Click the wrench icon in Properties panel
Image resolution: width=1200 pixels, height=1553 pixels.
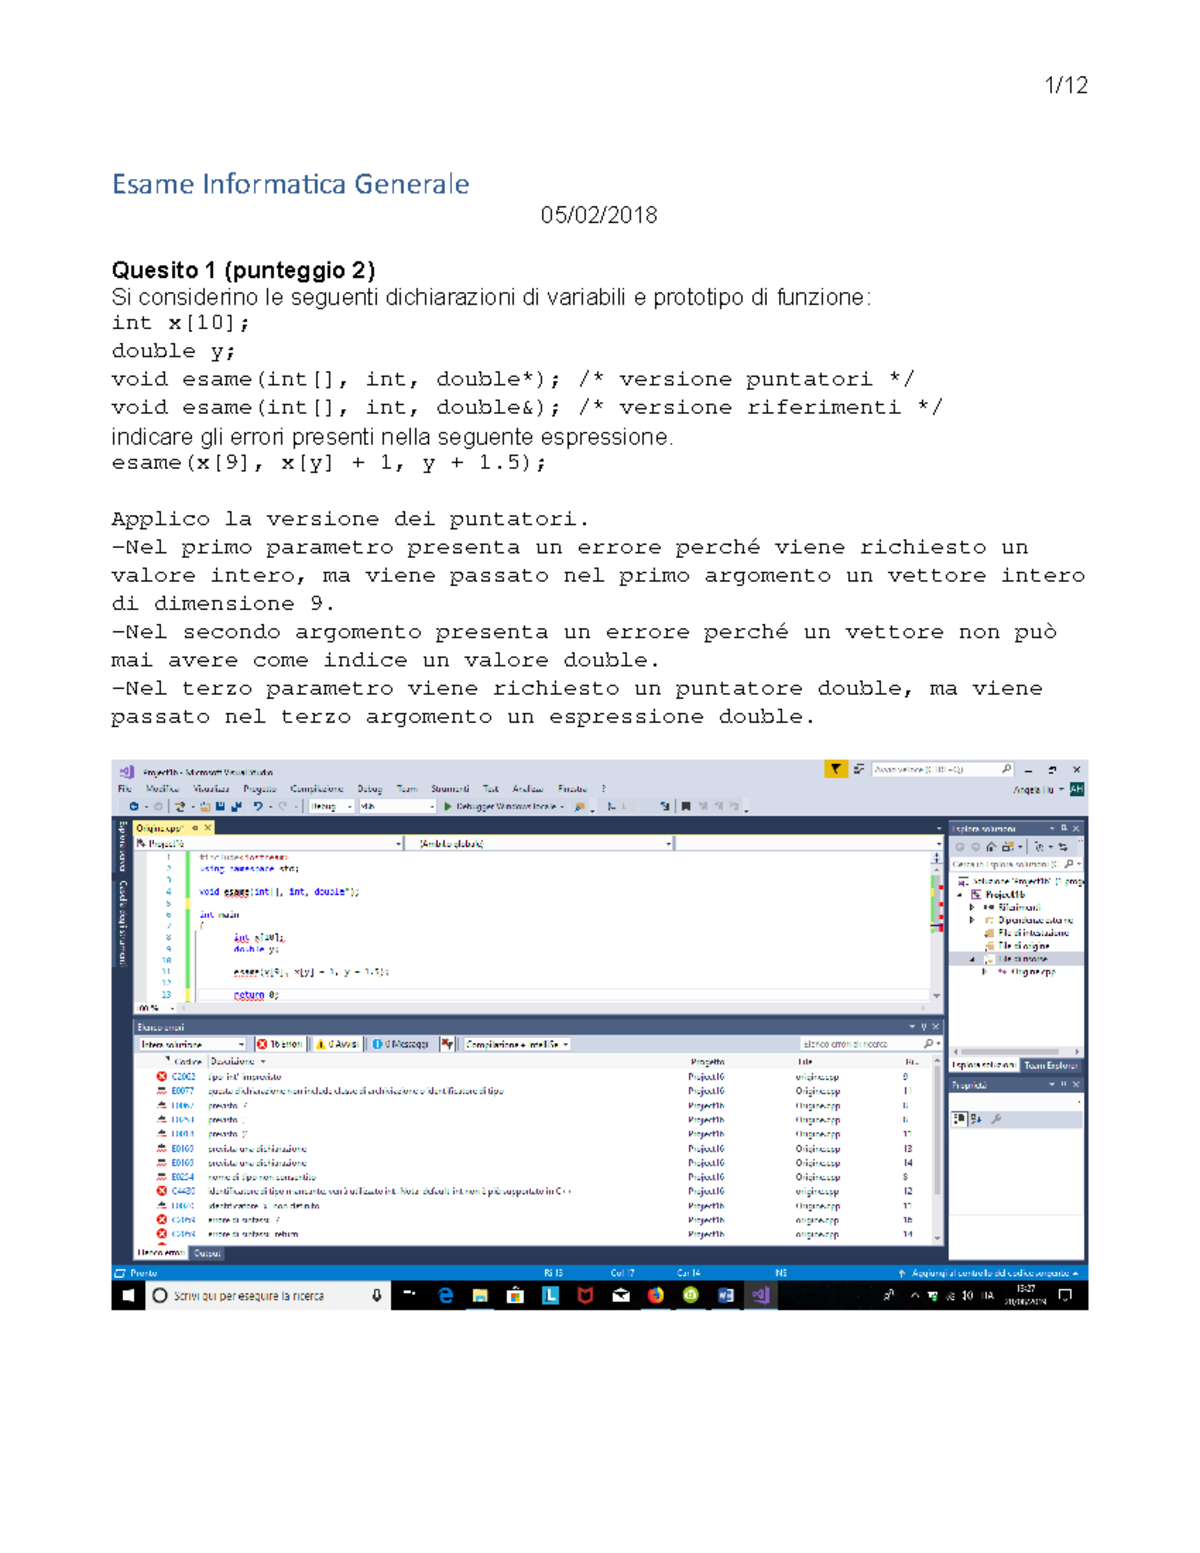coord(996,1119)
